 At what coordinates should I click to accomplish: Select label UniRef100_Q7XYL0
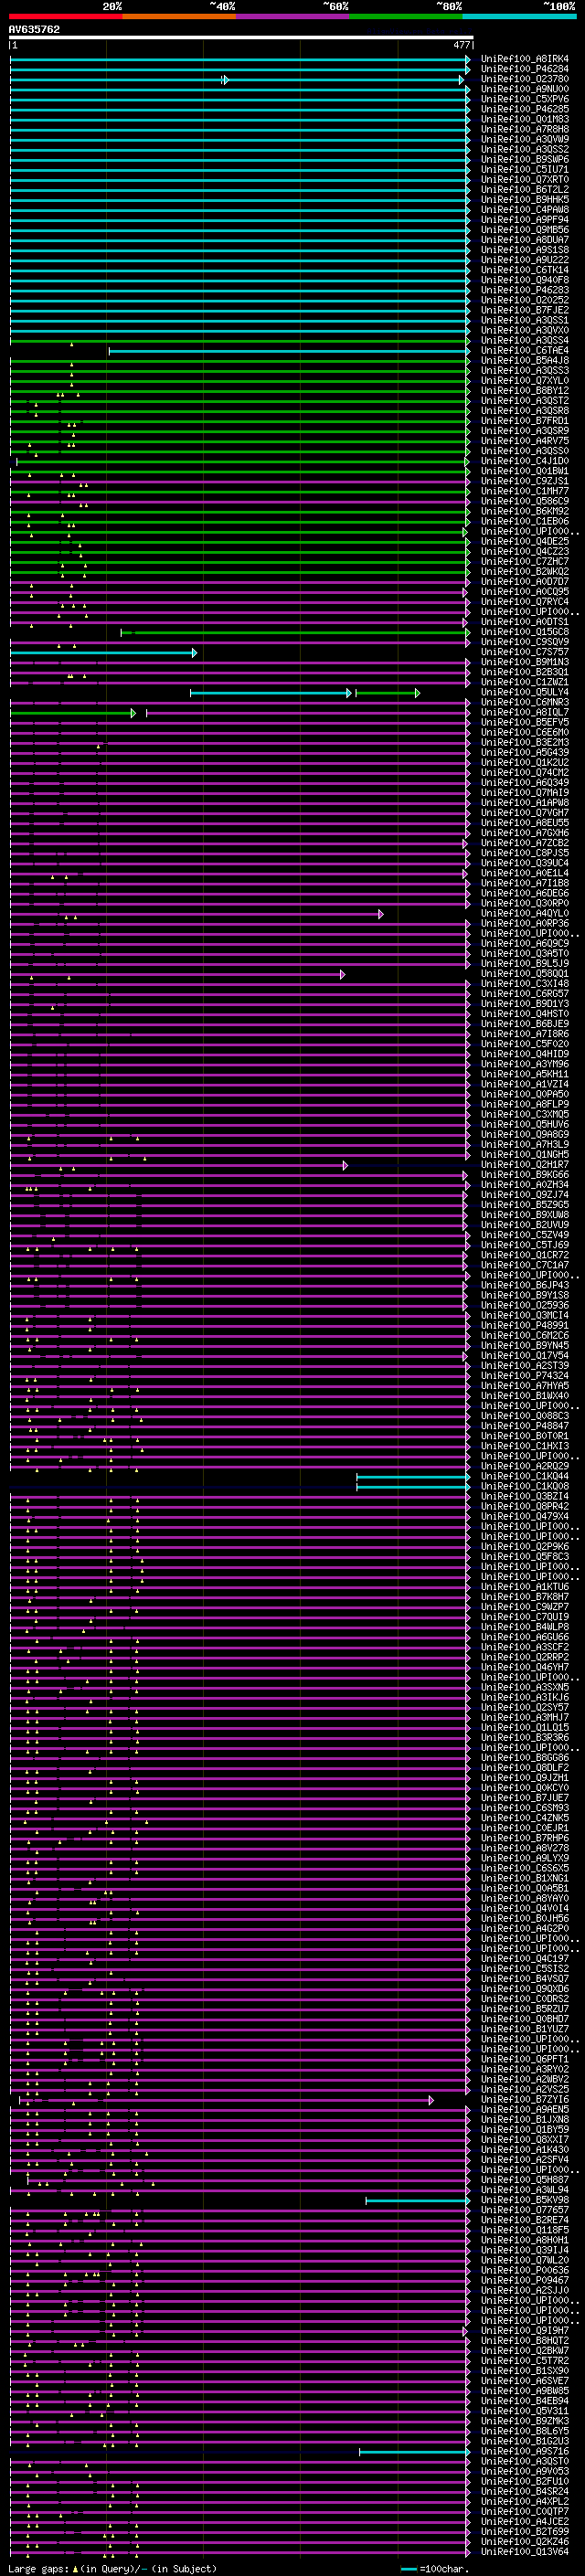pyautogui.click(x=525, y=380)
